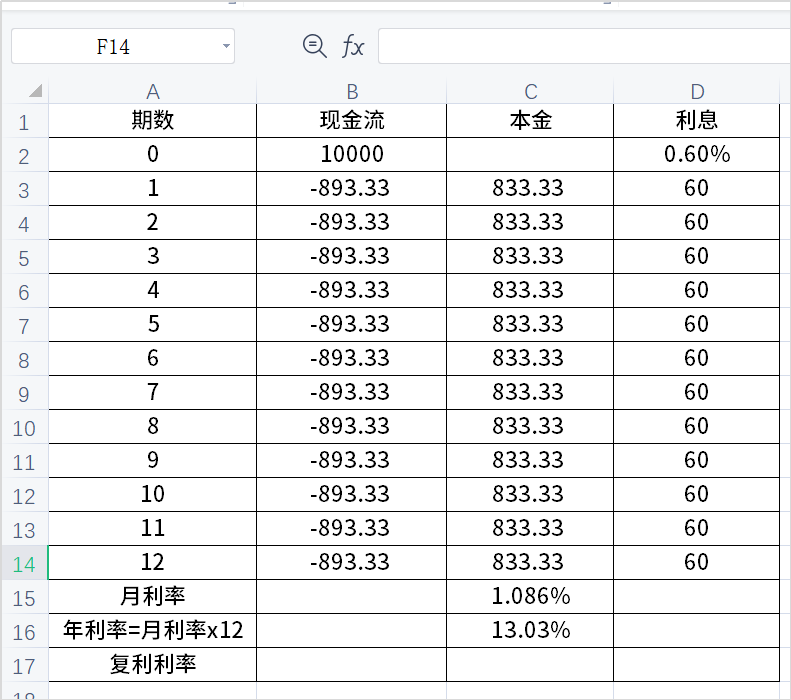791x700 pixels.
Task: Click the 年利率=月利率x12 label cell
Action: point(152,630)
